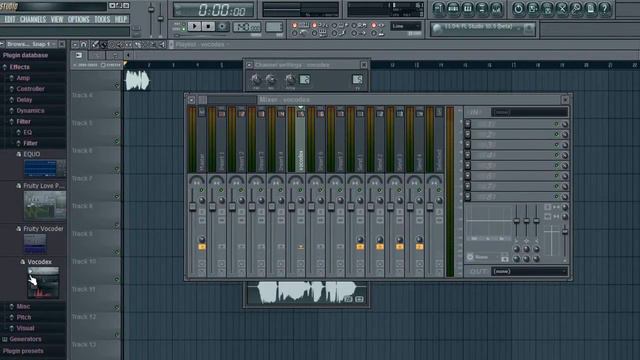The image size is (640, 360).
Task: Select Plugin database in the browser
Action: (25, 55)
